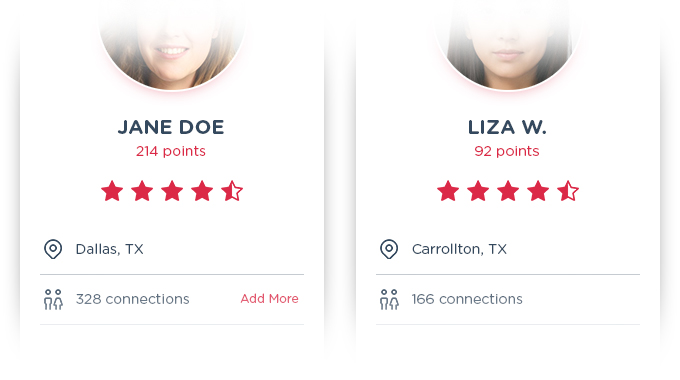The image size is (680, 380).
Task: Click the JANE DOE name heading
Action: point(171,127)
